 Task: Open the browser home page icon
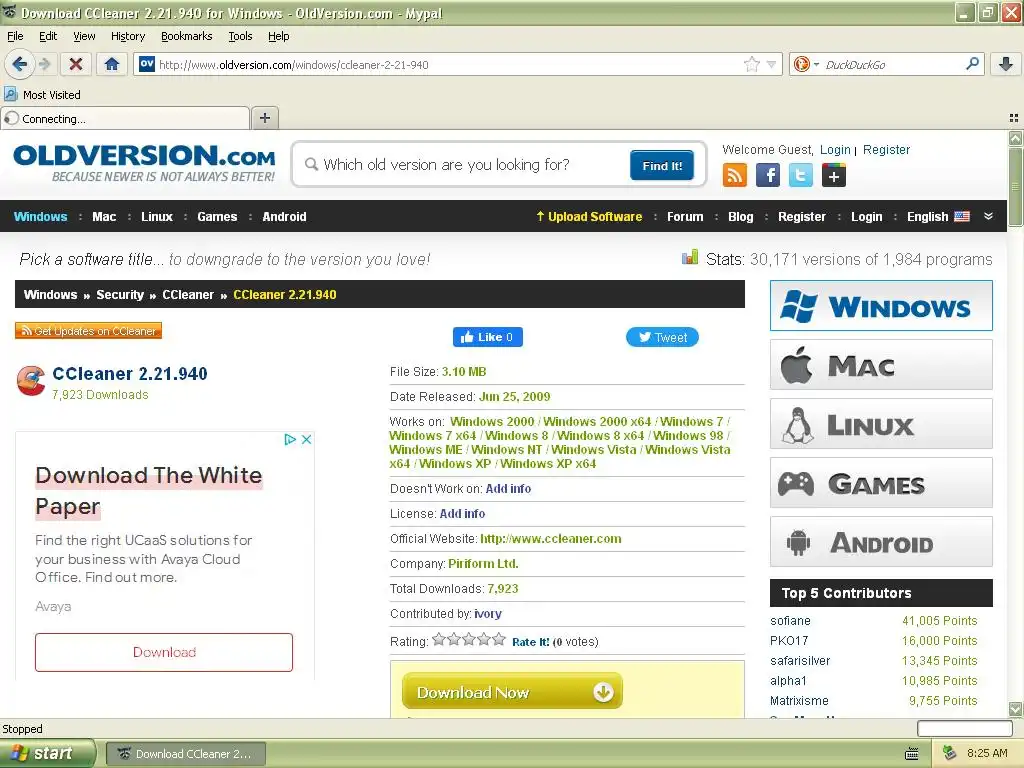pos(112,64)
